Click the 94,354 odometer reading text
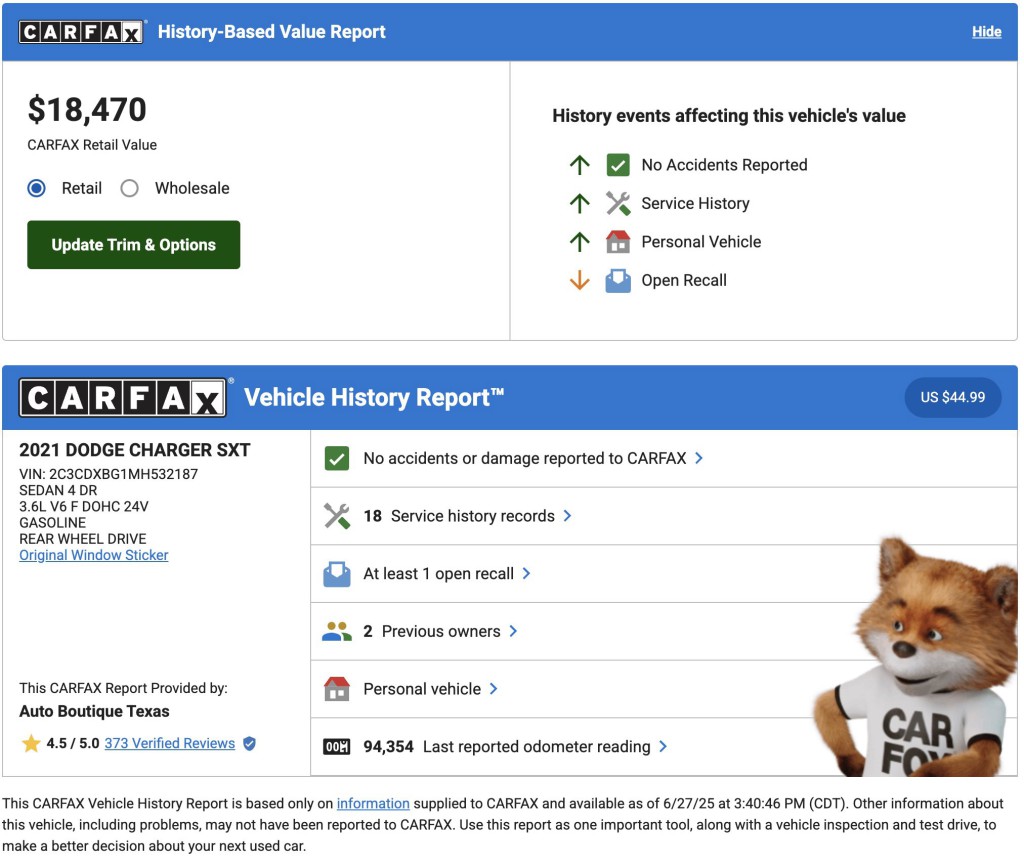Image resolution: width=1024 pixels, height=864 pixels. click(507, 746)
